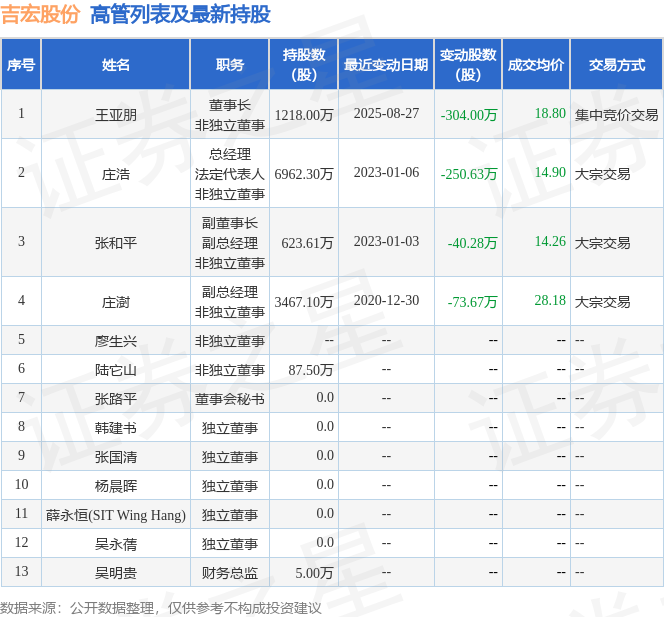664x617 pixels.
Task: Select the 变动股数(股) column header
Action: click(x=468, y=64)
